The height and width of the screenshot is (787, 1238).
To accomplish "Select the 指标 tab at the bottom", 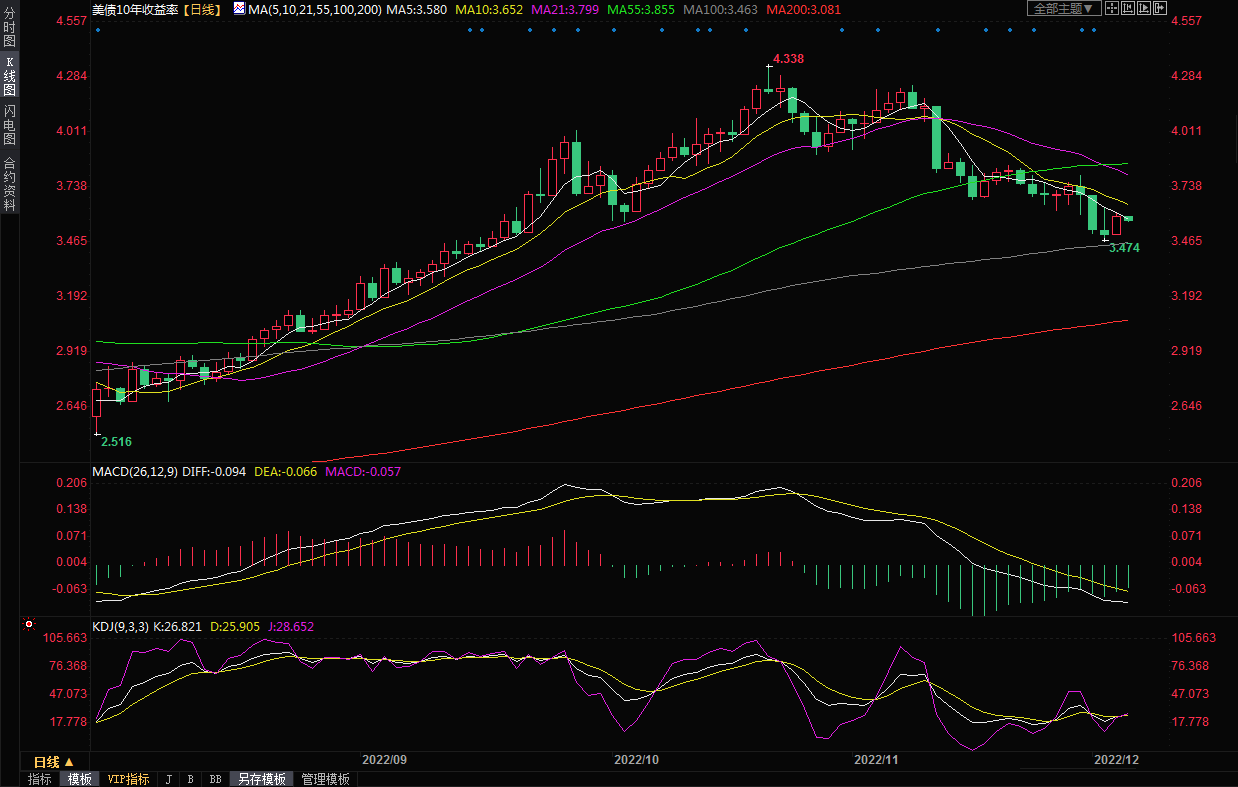I will tap(40, 779).
